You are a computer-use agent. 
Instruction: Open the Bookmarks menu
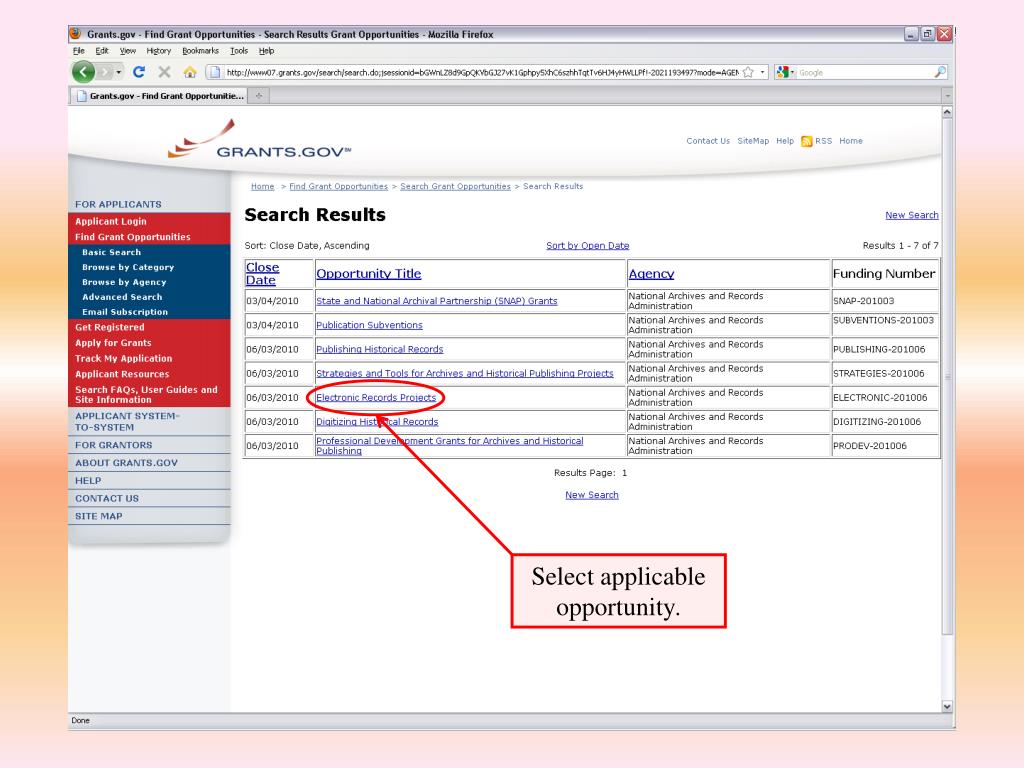(x=200, y=51)
